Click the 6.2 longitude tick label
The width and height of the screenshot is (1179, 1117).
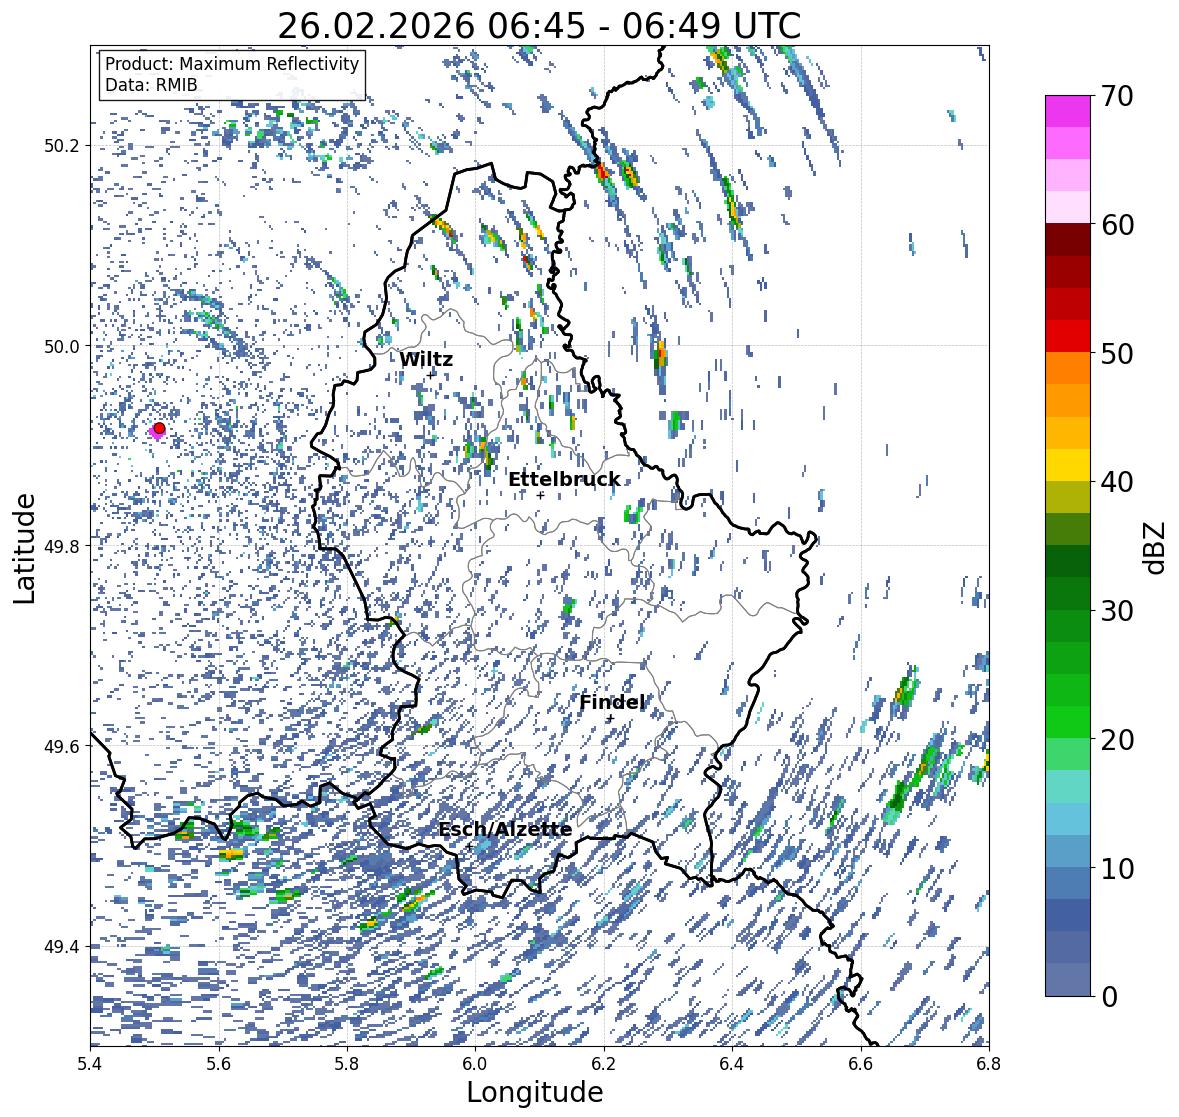pos(604,1064)
